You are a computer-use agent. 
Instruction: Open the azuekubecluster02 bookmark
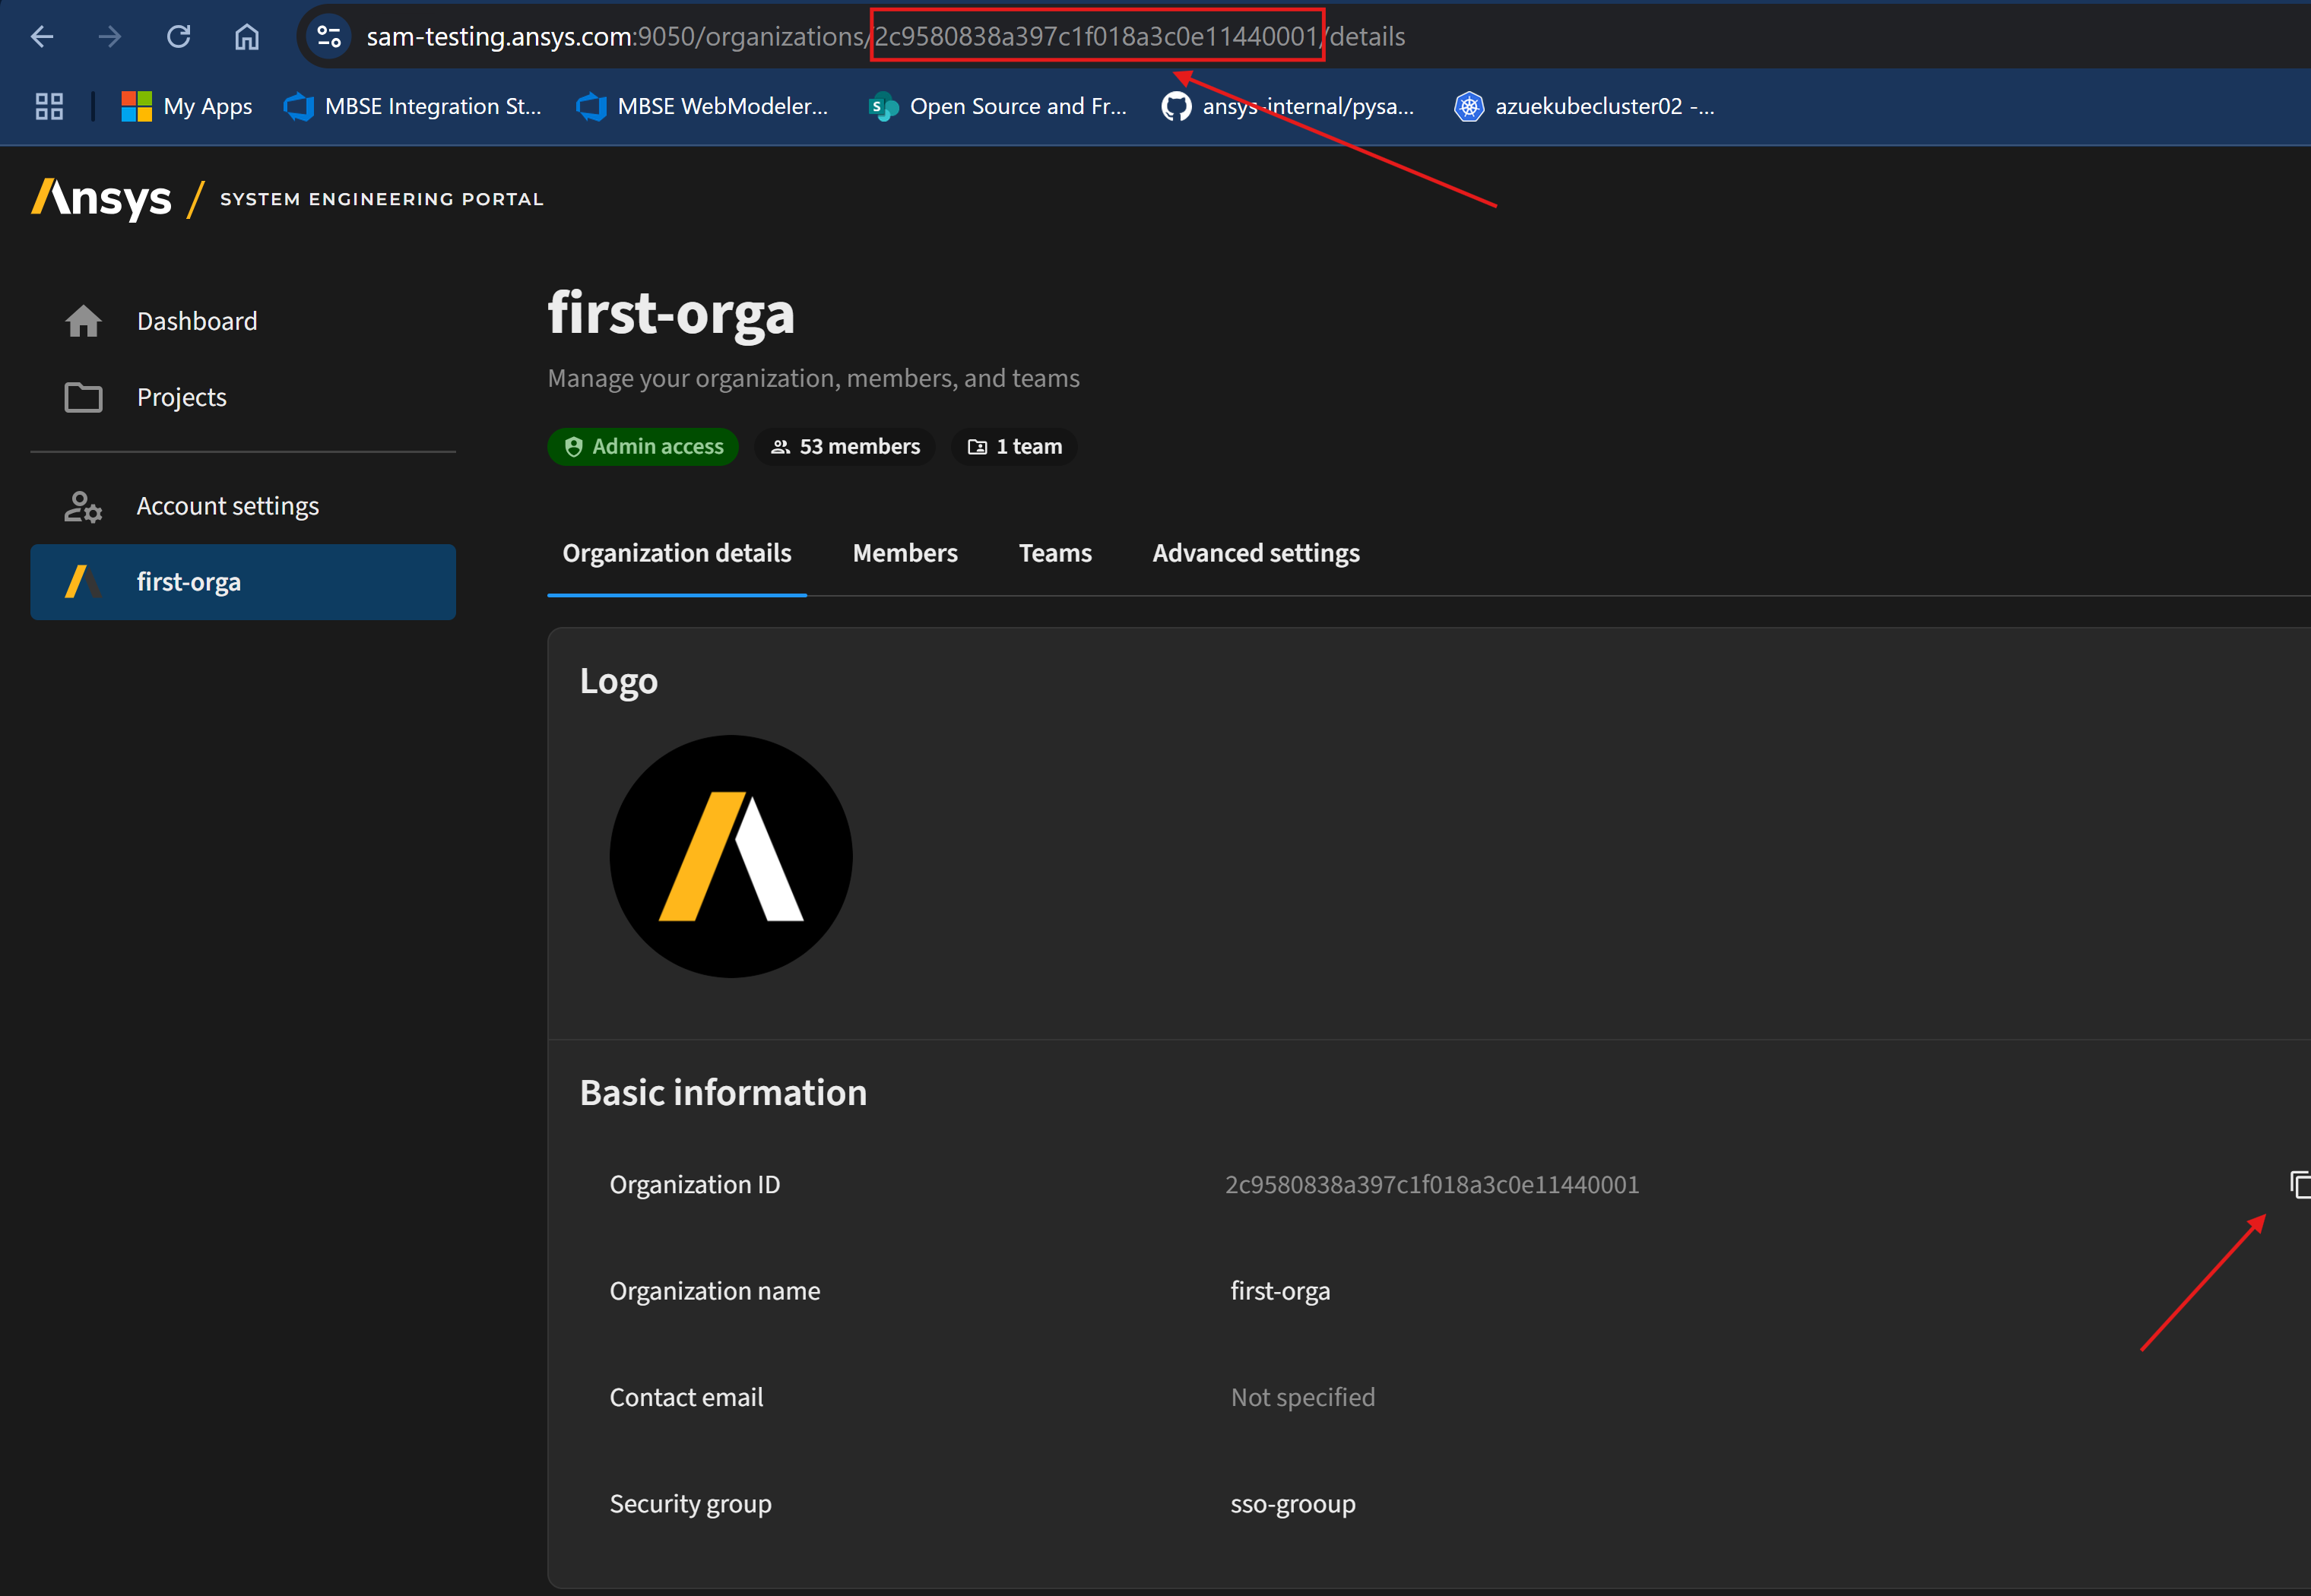(x=1584, y=106)
